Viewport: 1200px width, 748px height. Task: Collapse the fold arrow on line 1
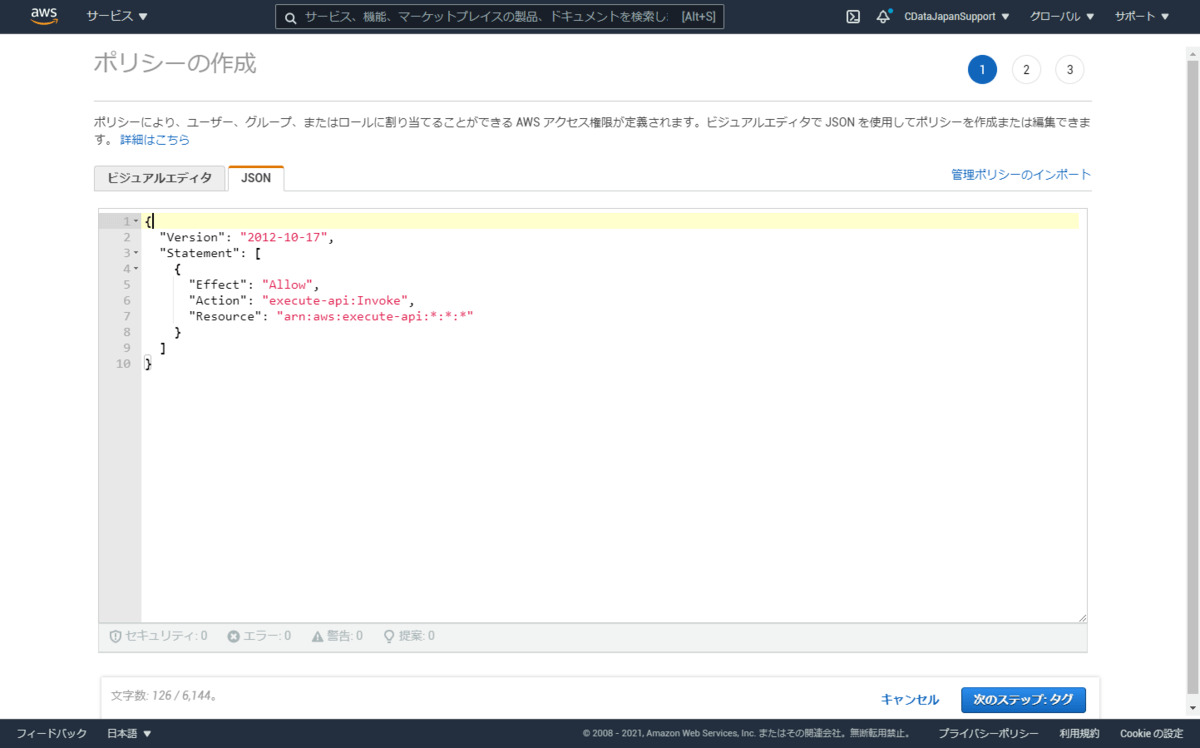[x=136, y=221]
